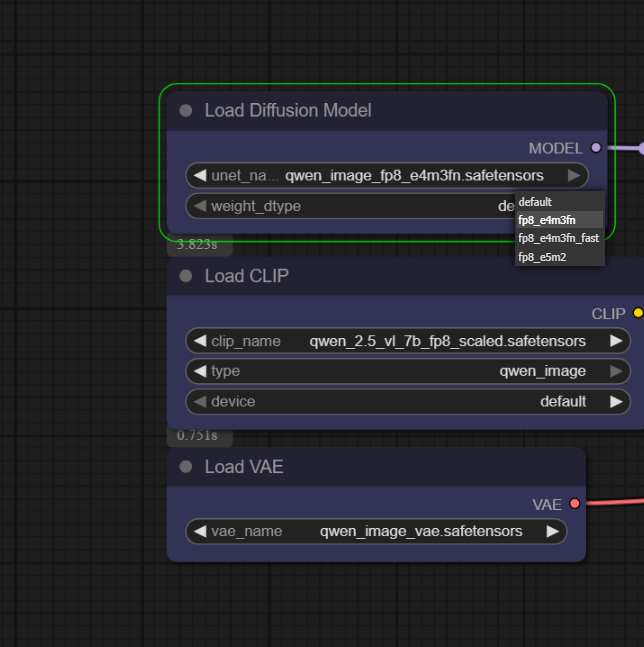Open the vae_name file selector
Image resolution: width=644 pixels, height=647 pixels.
coord(376,531)
